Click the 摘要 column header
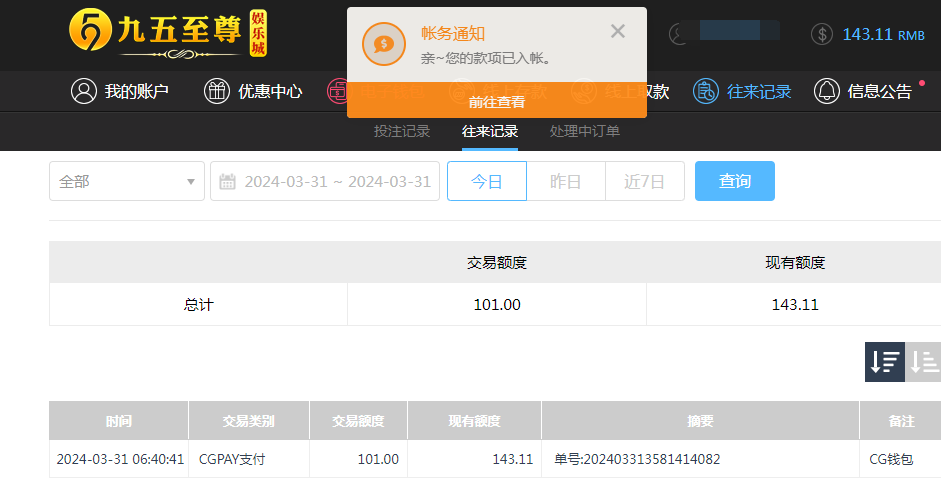 [x=700, y=421]
